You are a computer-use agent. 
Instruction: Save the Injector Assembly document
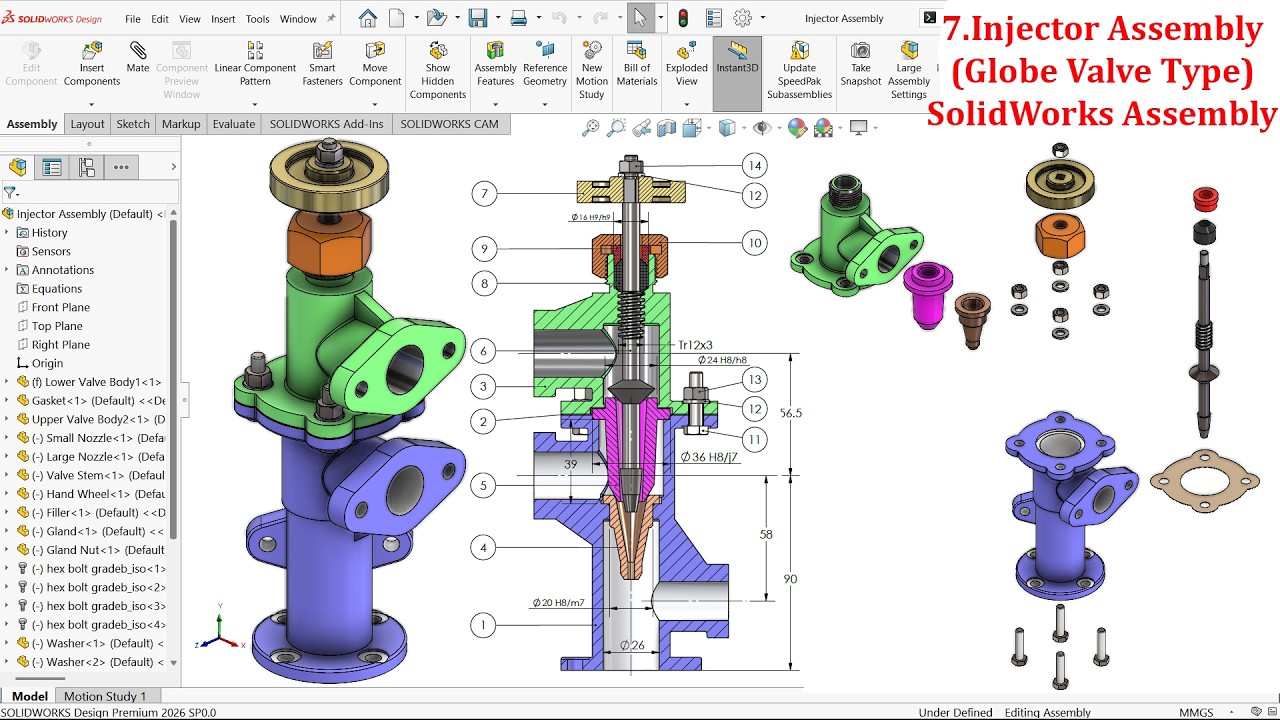coord(478,18)
